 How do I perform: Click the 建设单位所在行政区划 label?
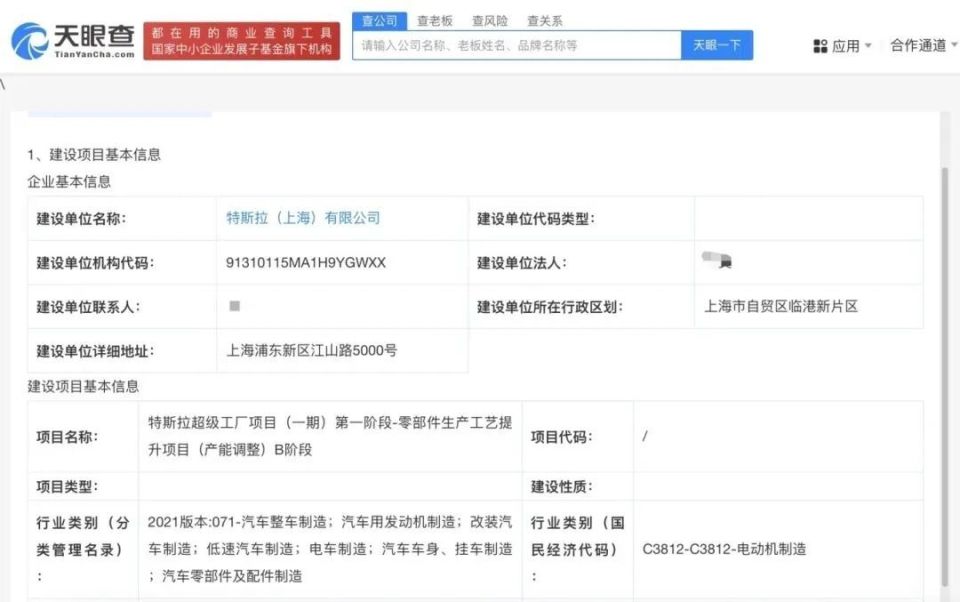550,307
